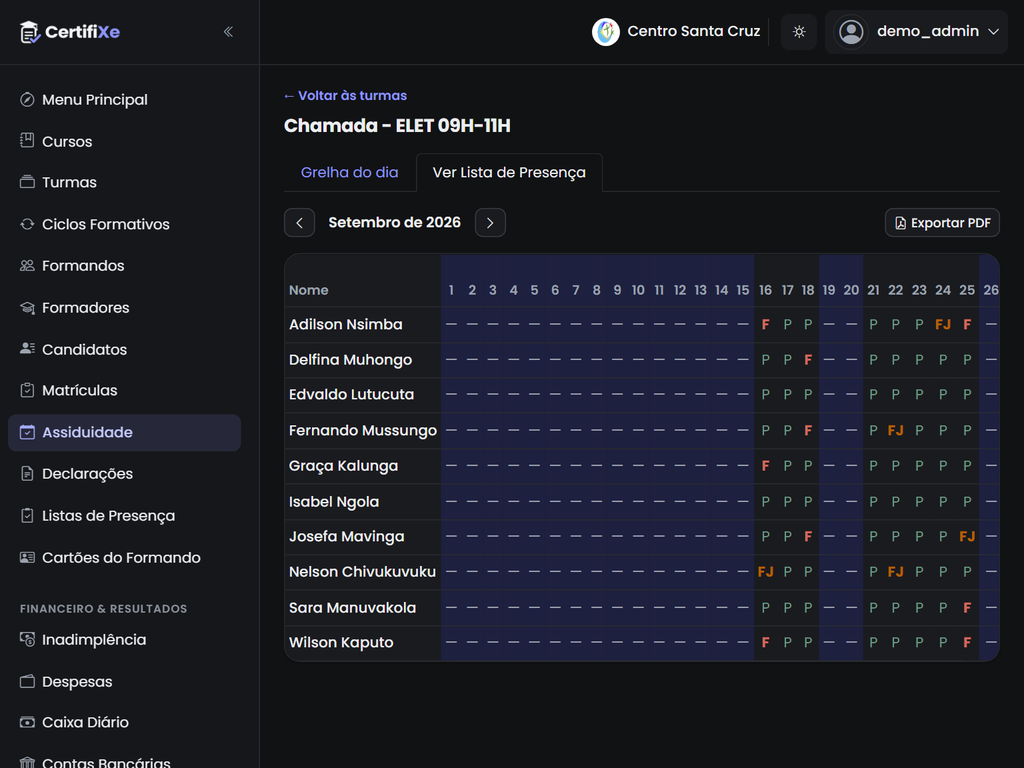Select the Candidatos icon in sidebar

tap(27, 349)
